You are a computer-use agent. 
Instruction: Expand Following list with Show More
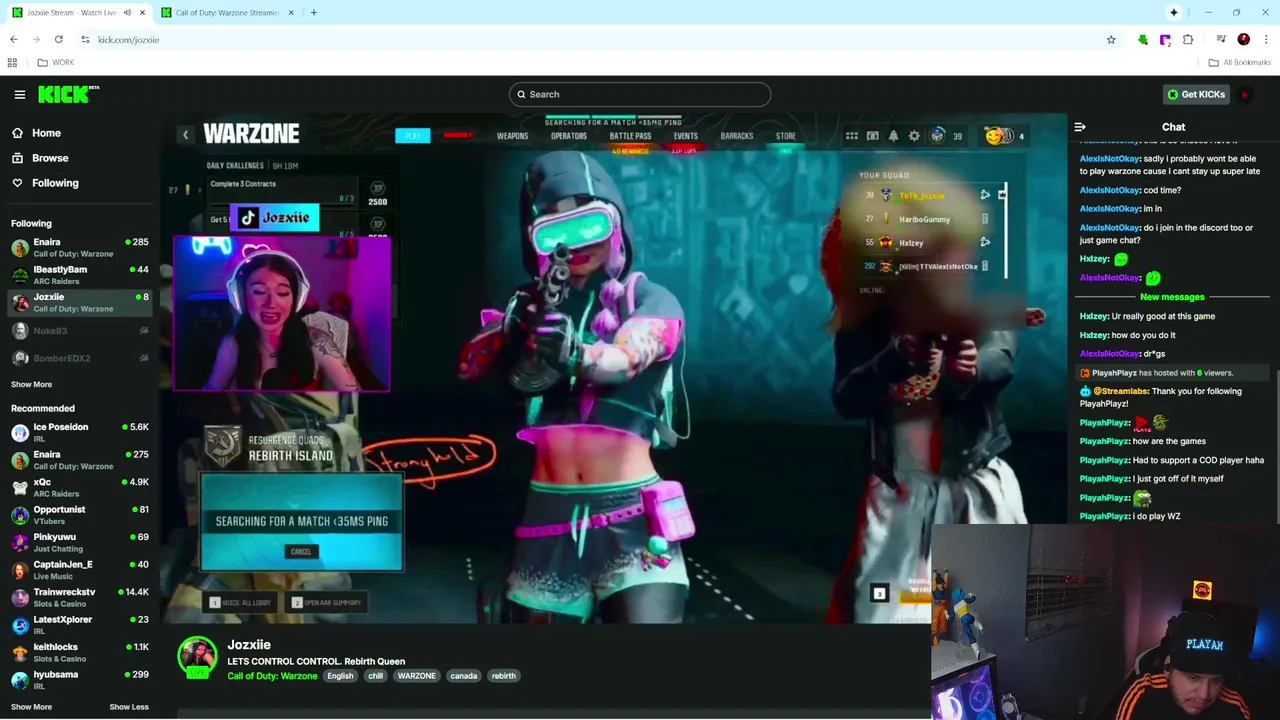pos(31,384)
